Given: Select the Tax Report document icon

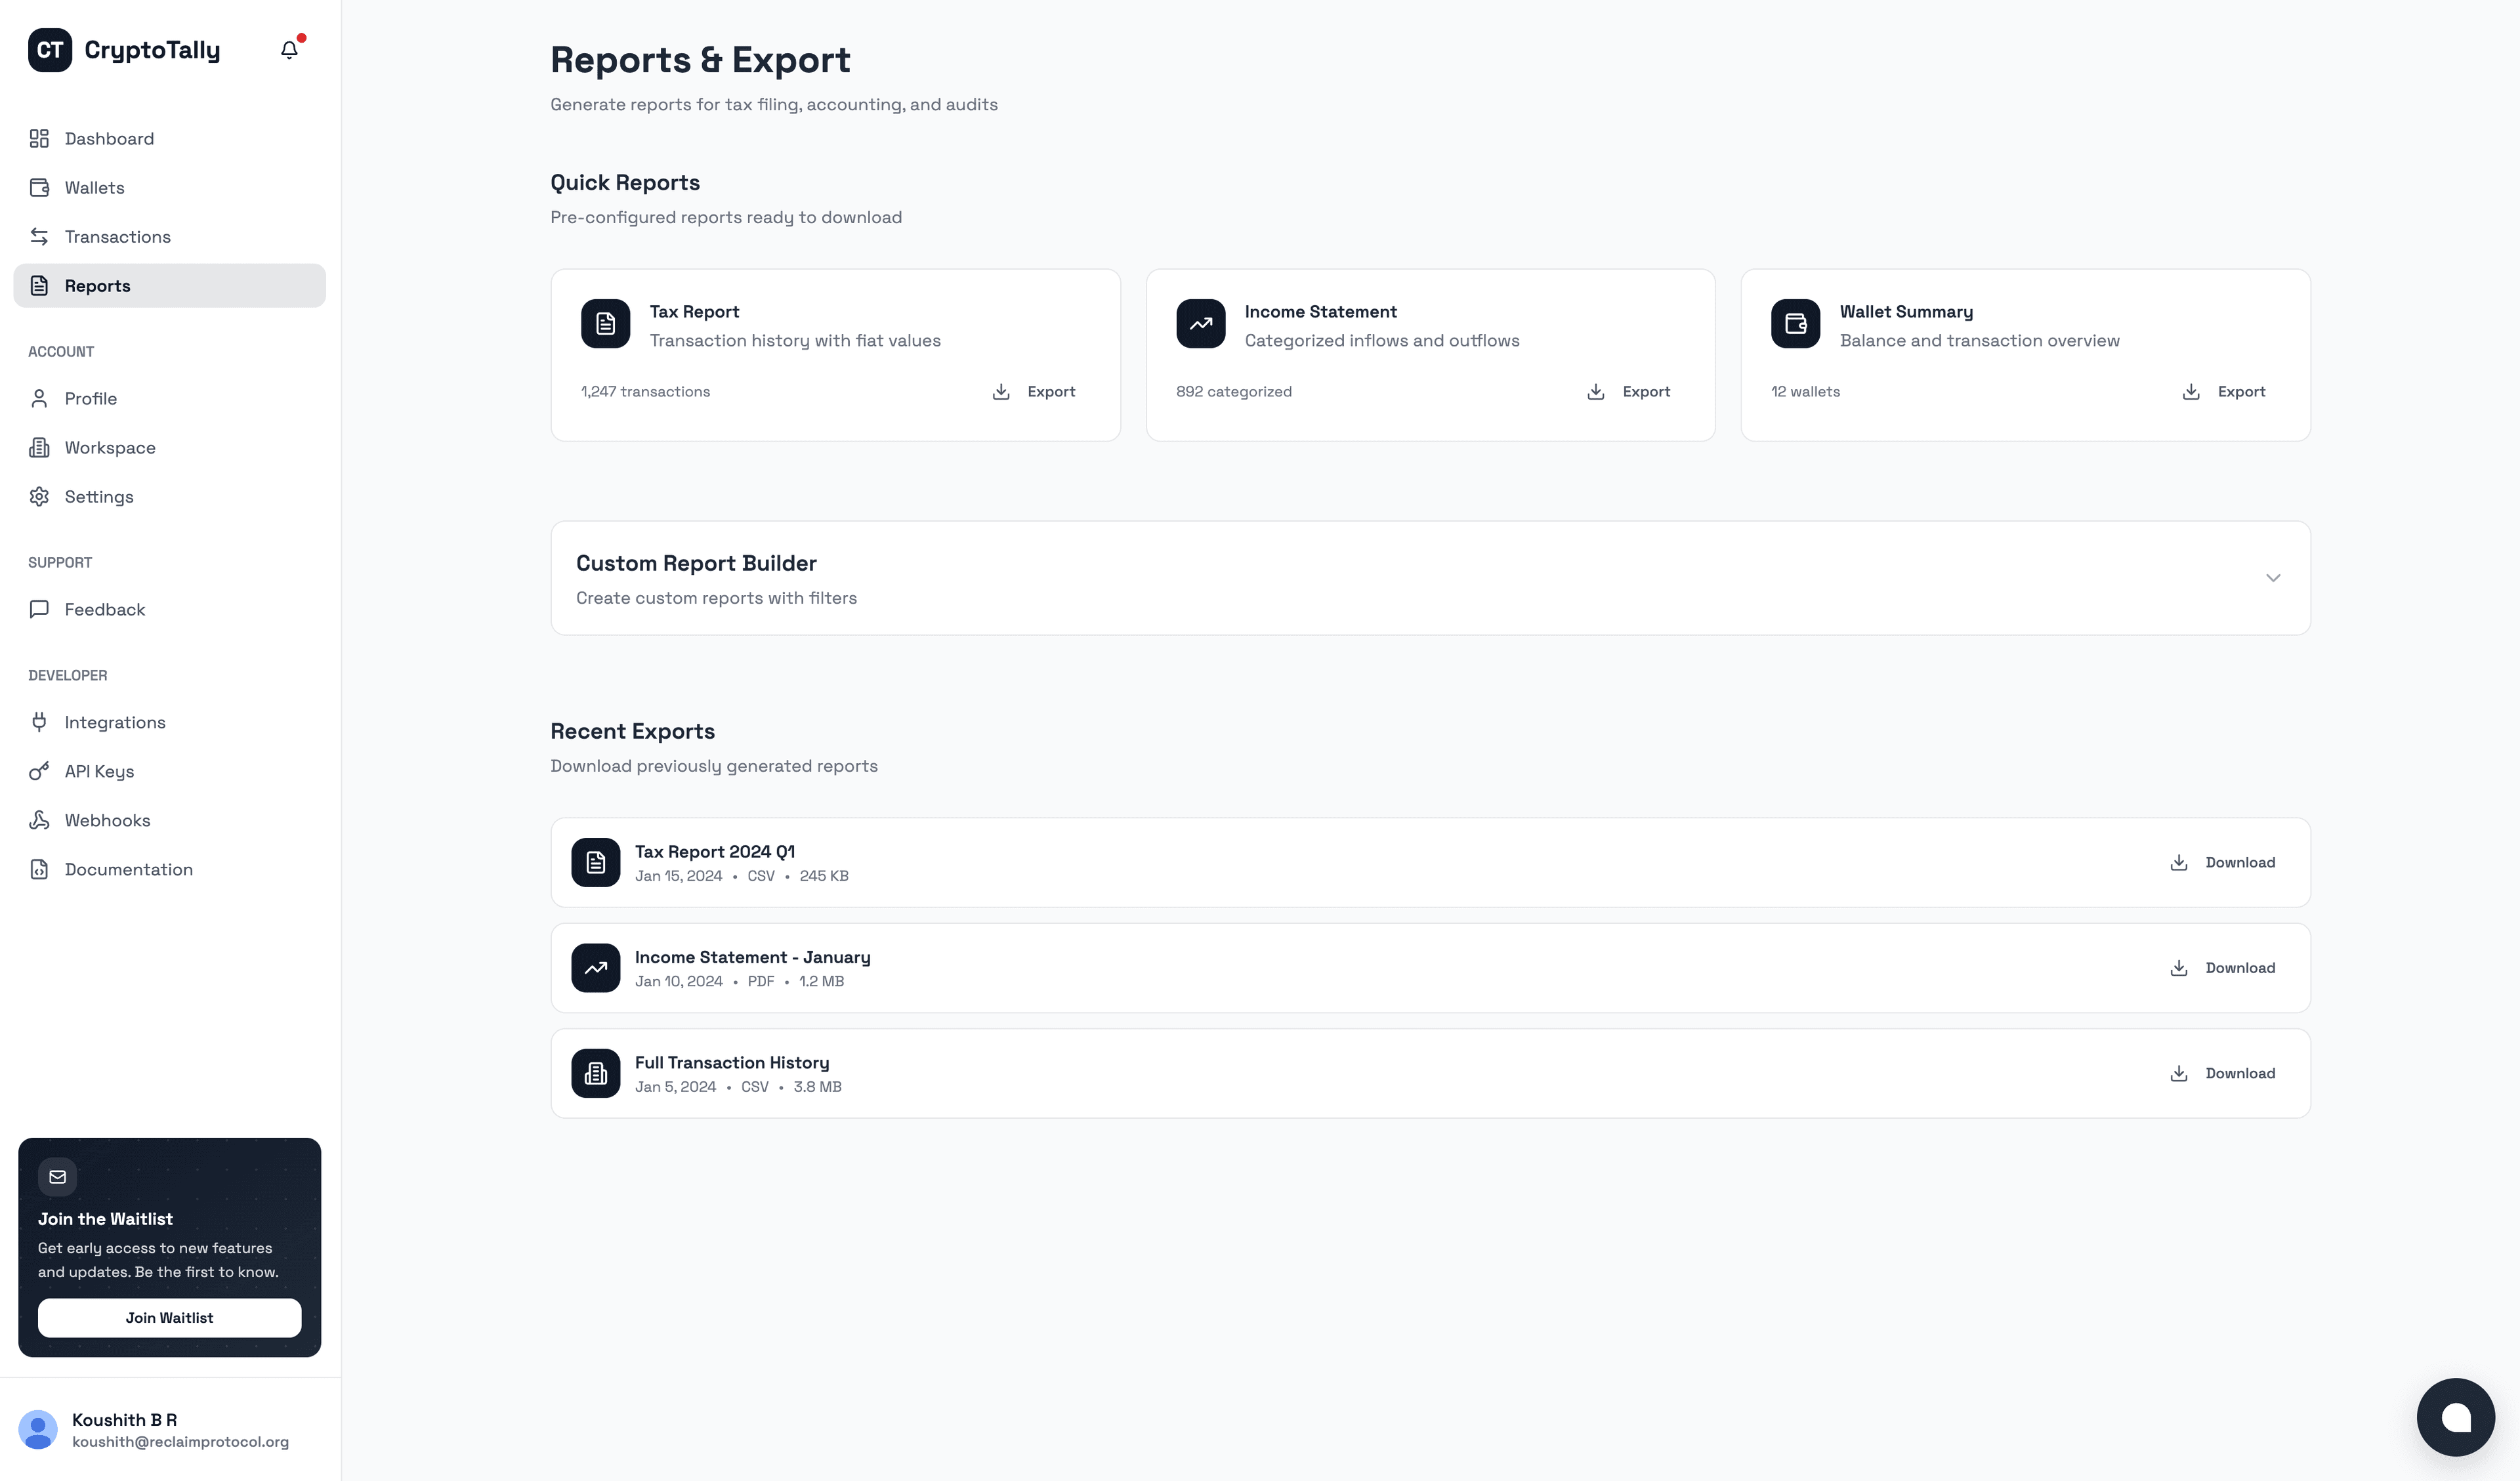Looking at the screenshot, I should (x=605, y=323).
